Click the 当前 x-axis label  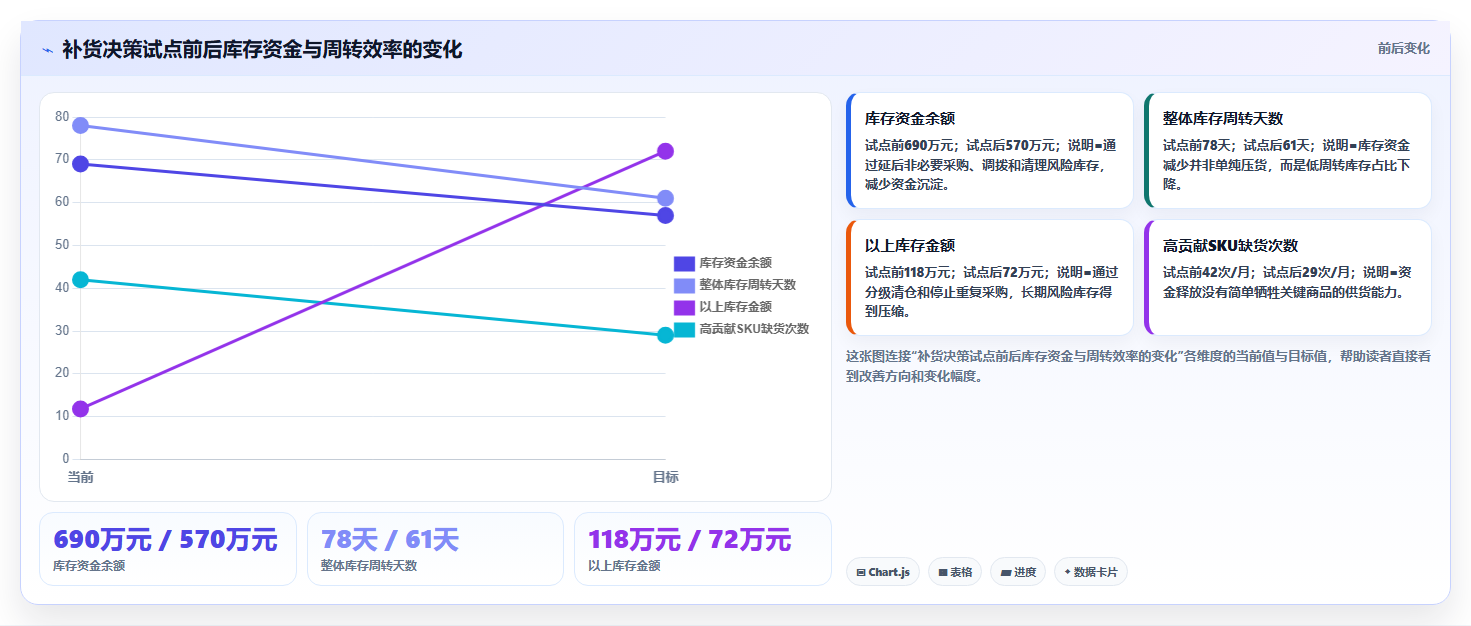coord(81,477)
